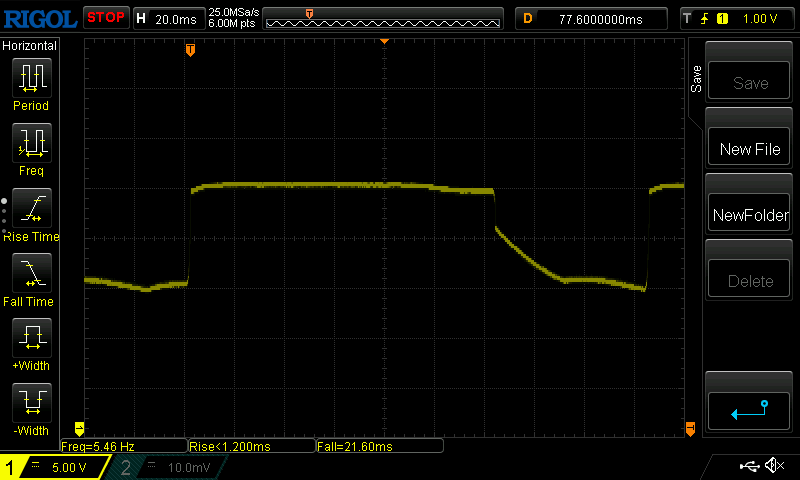
Task: Select the +Width measurement icon
Action: tap(31, 339)
